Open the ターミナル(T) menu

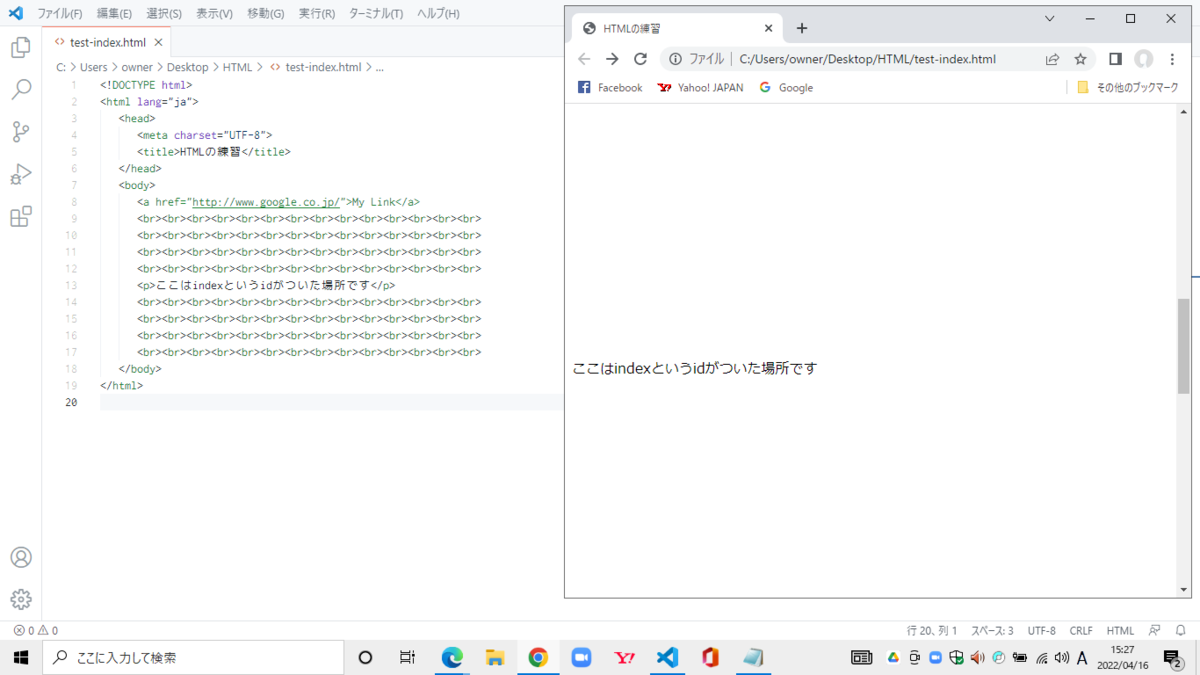tap(376, 14)
